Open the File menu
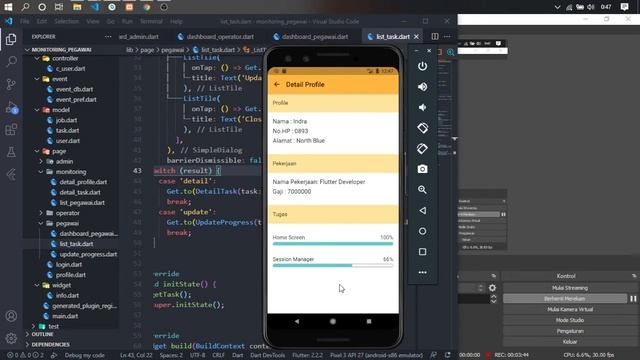The width and height of the screenshot is (640, 360). tap(25, 21)
